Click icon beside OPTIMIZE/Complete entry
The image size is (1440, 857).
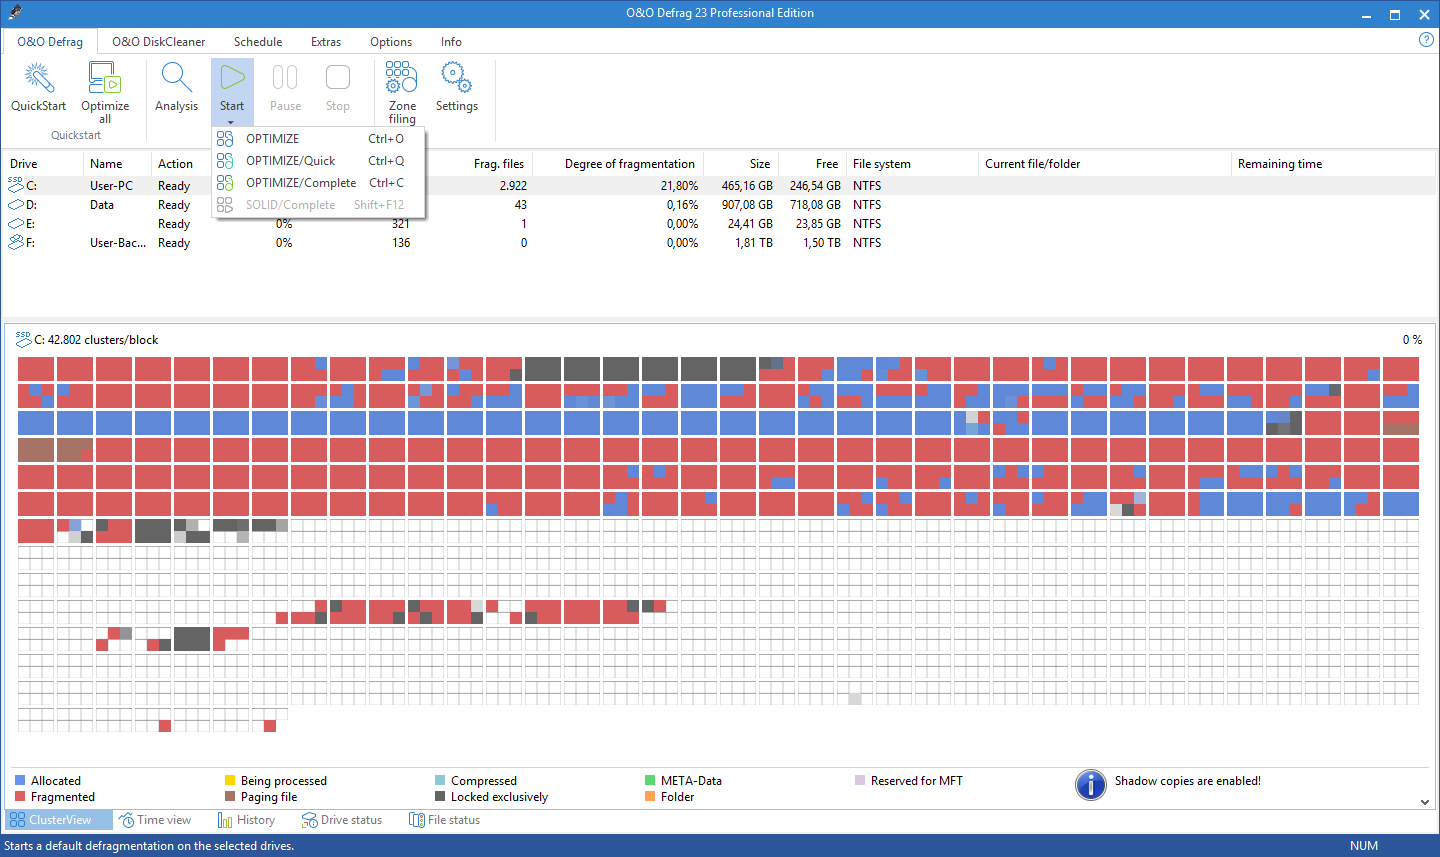tap(225, 183)
